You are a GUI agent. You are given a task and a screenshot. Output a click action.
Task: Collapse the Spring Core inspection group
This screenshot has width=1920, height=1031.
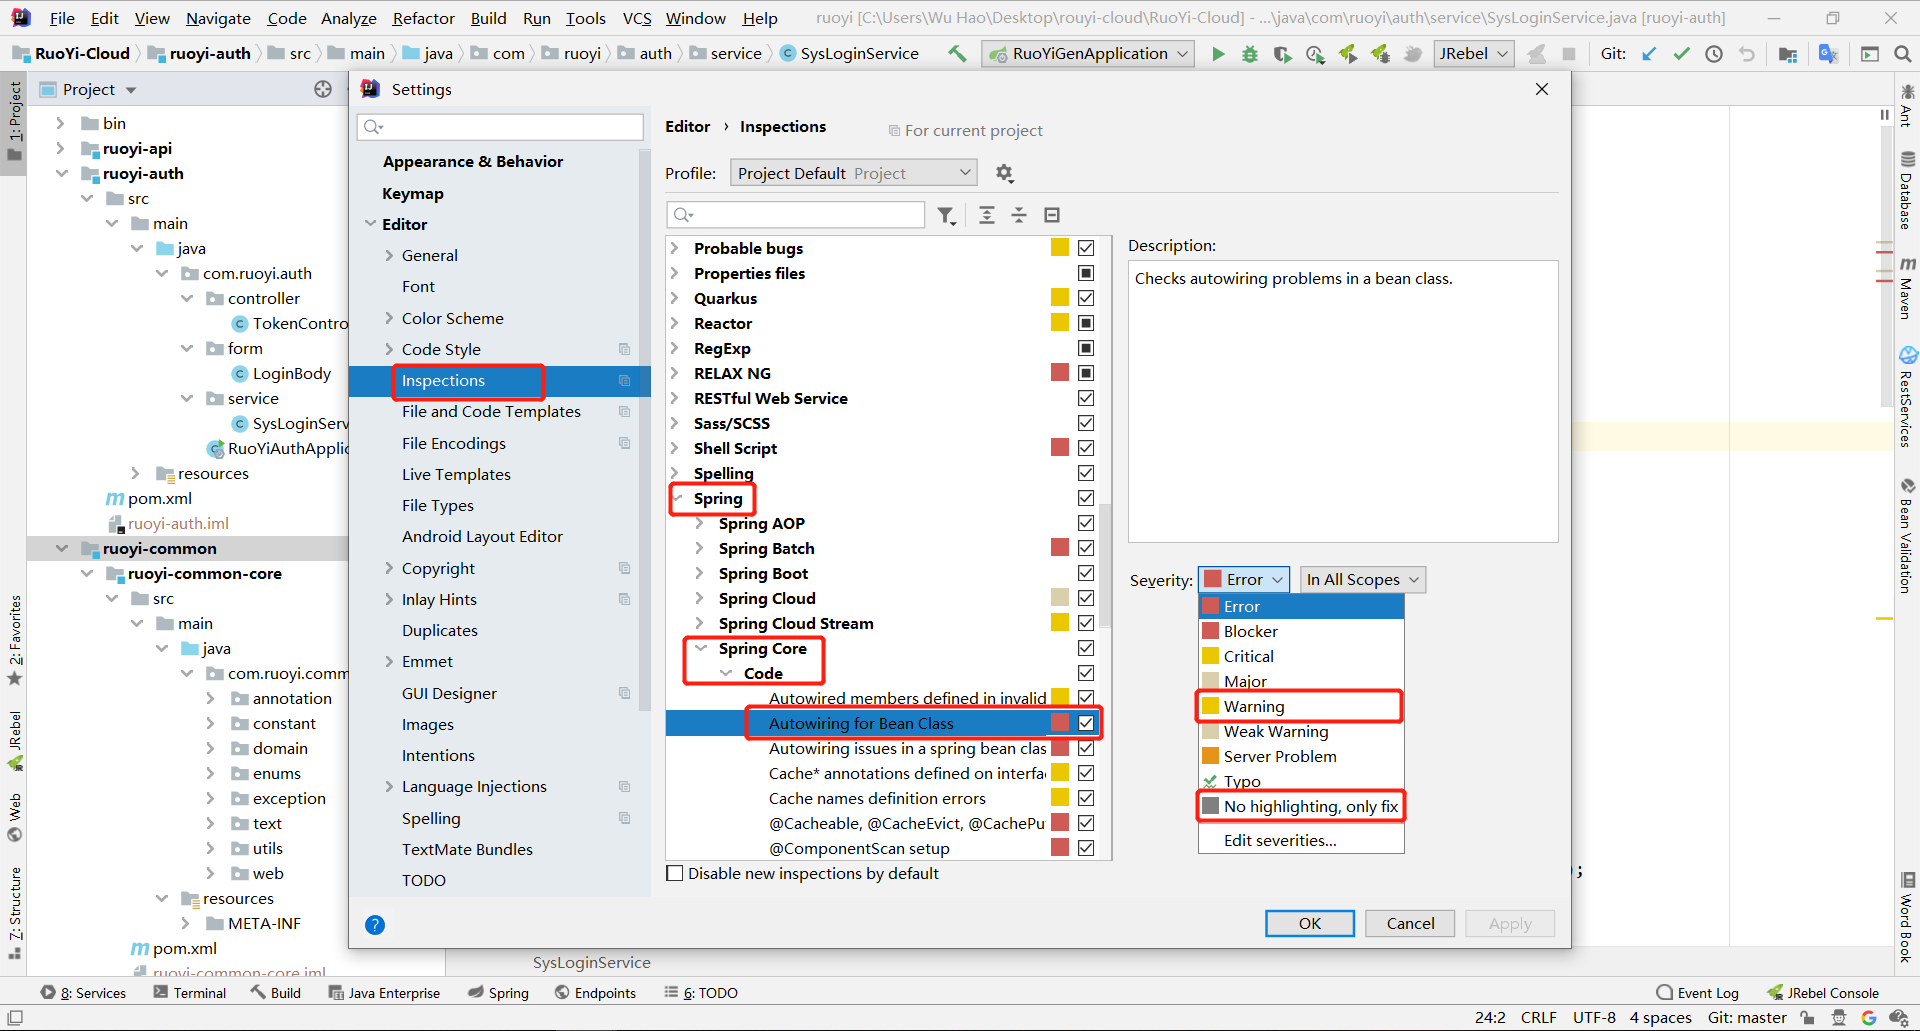pos(701,648)
